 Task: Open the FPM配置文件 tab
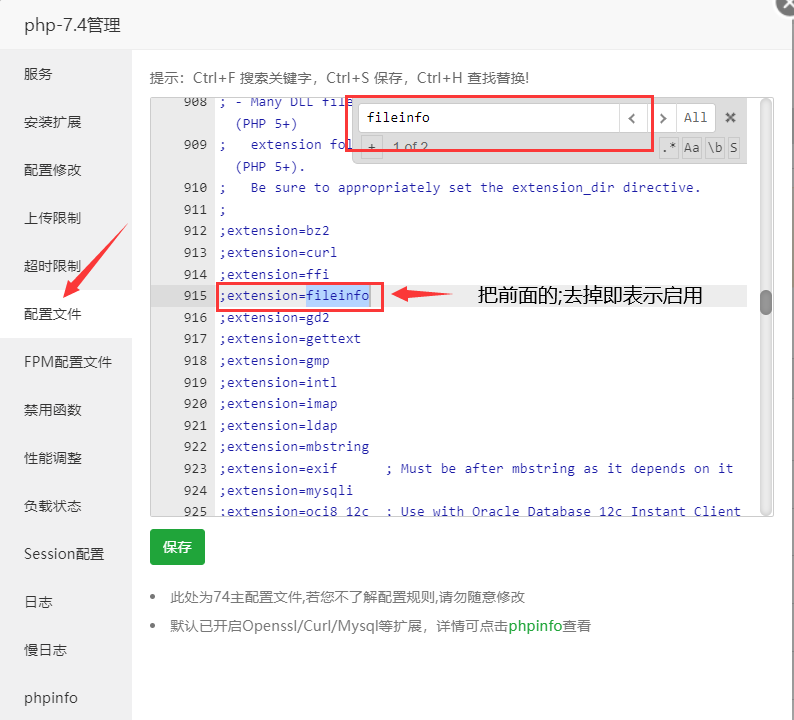point(66,362)
